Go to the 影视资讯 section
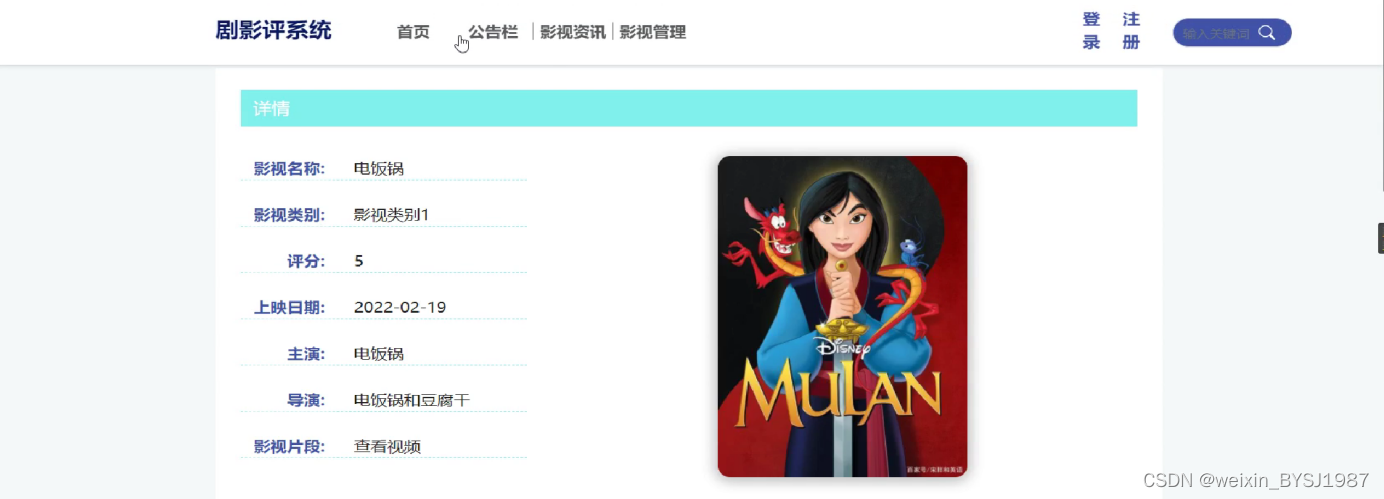 tap(573, 32)
